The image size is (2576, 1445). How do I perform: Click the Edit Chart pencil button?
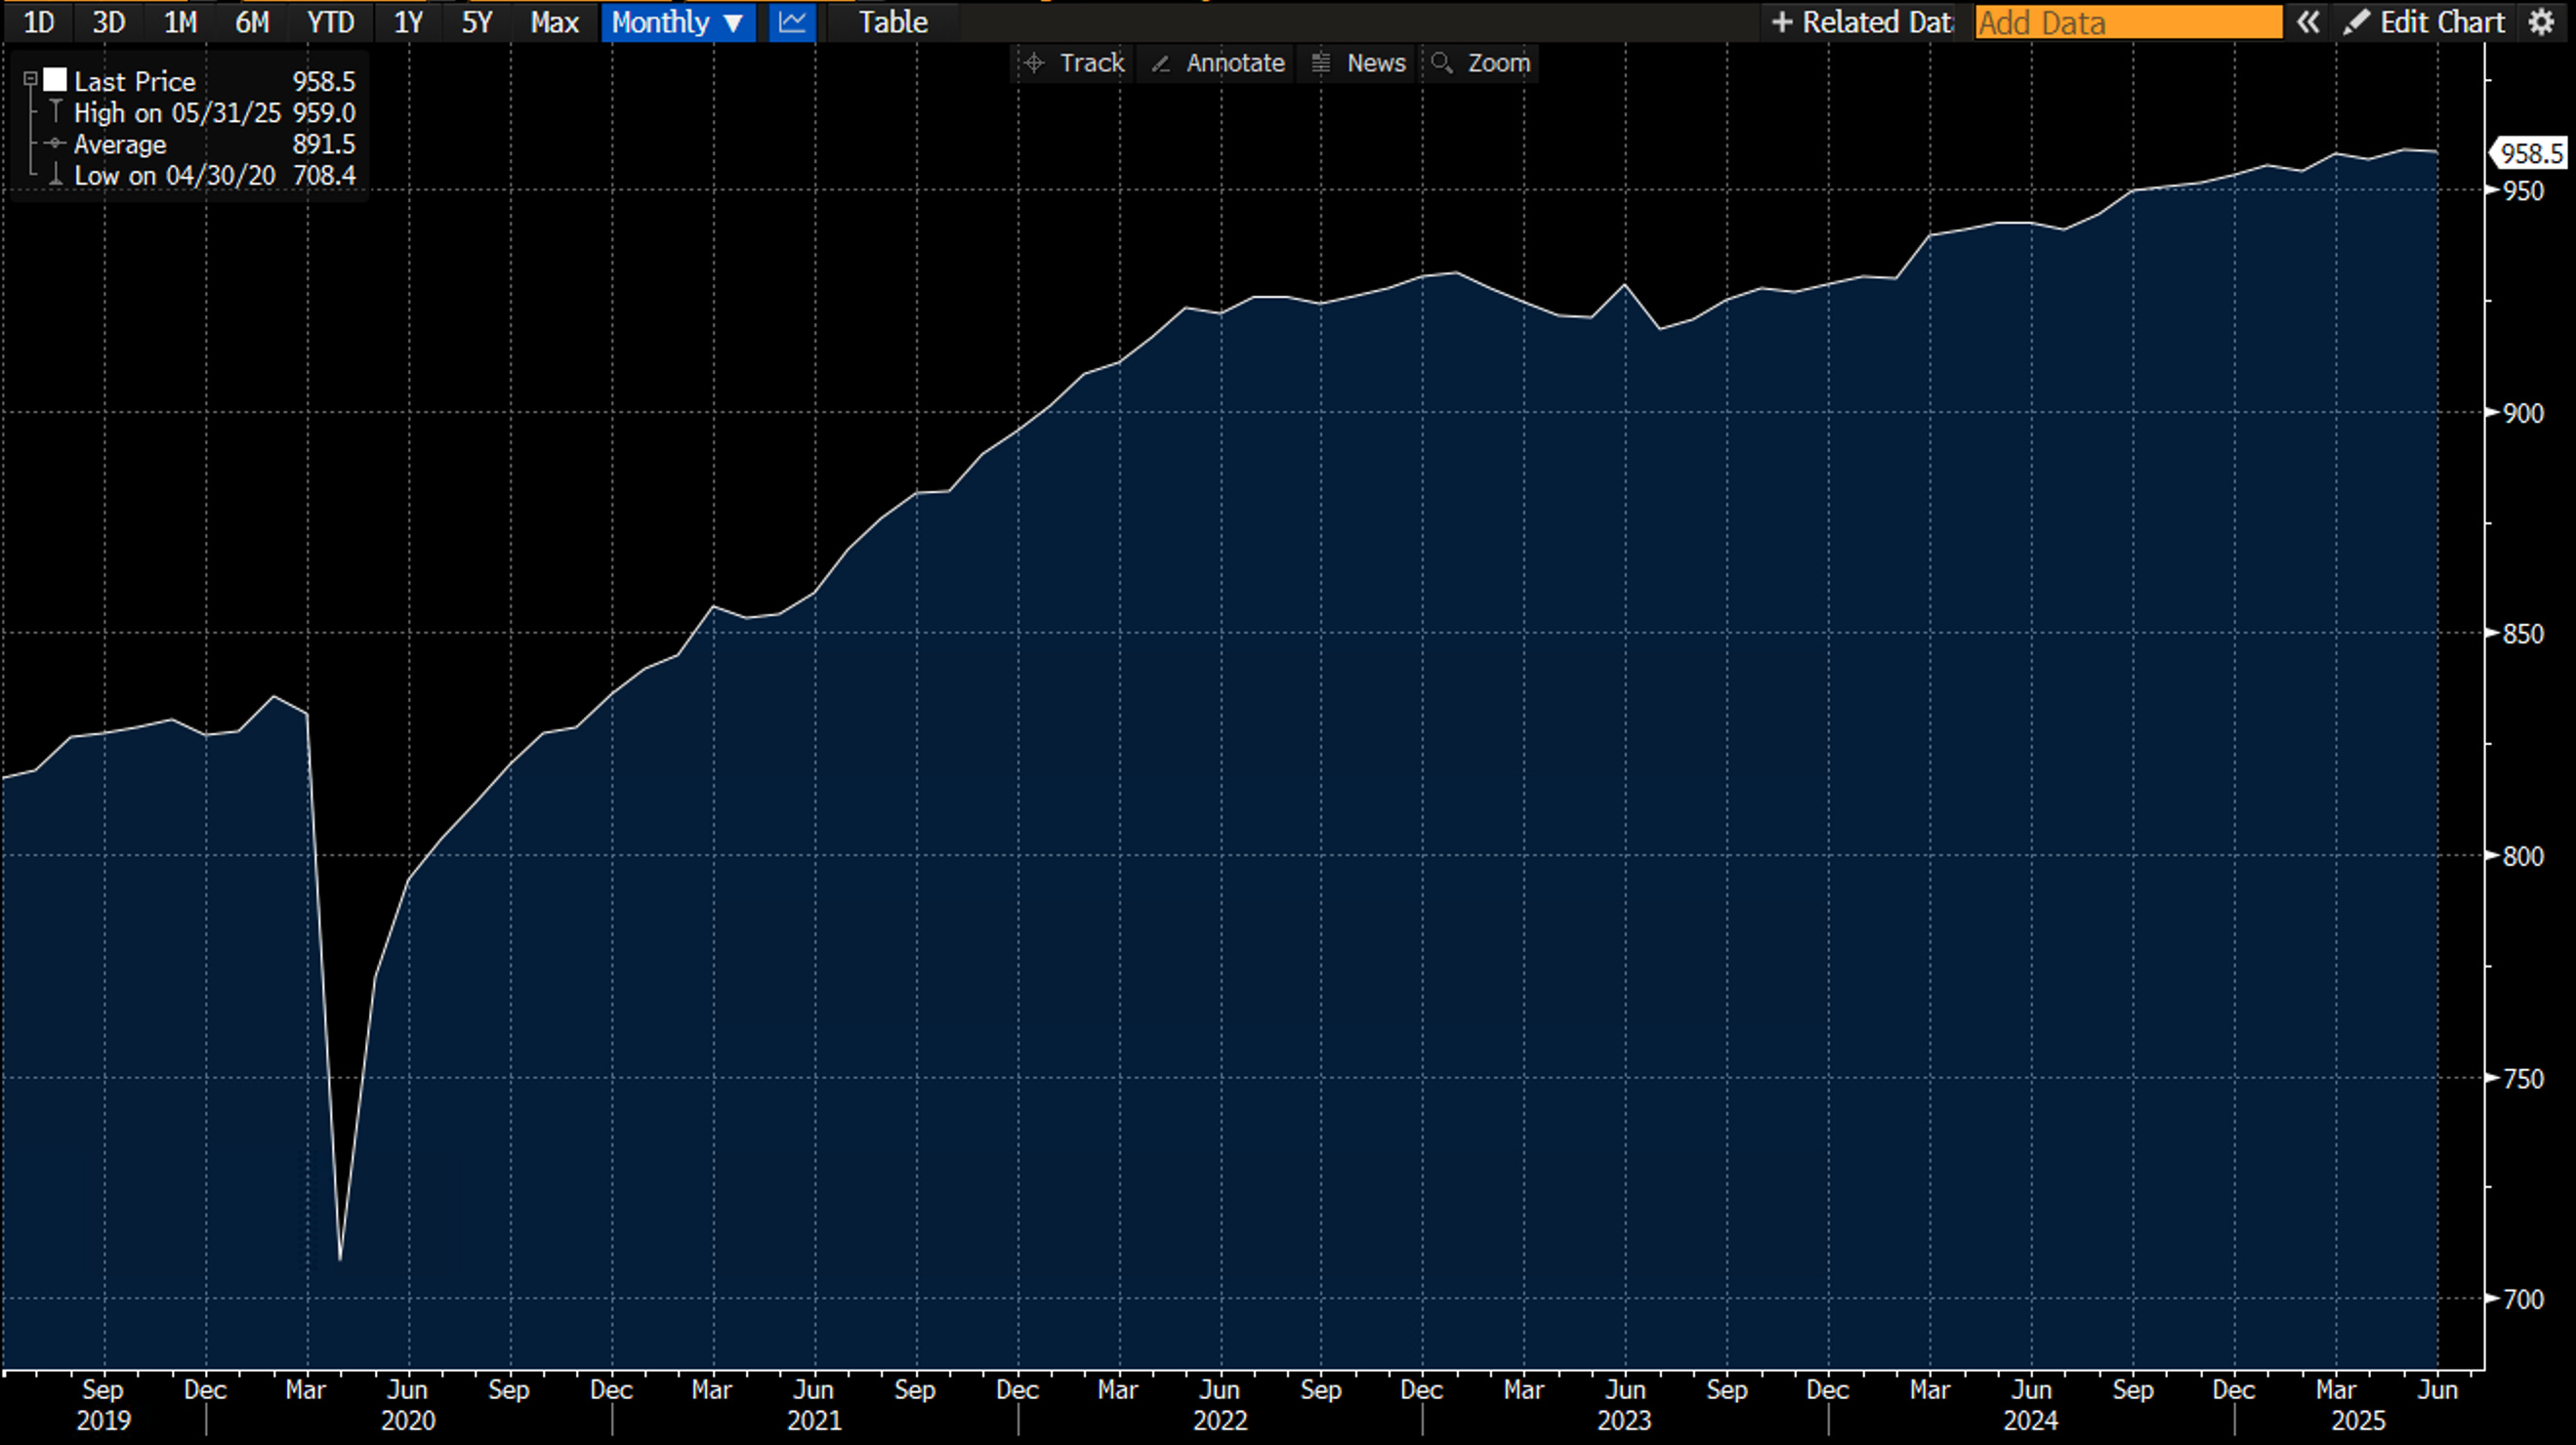point(2424,22)
